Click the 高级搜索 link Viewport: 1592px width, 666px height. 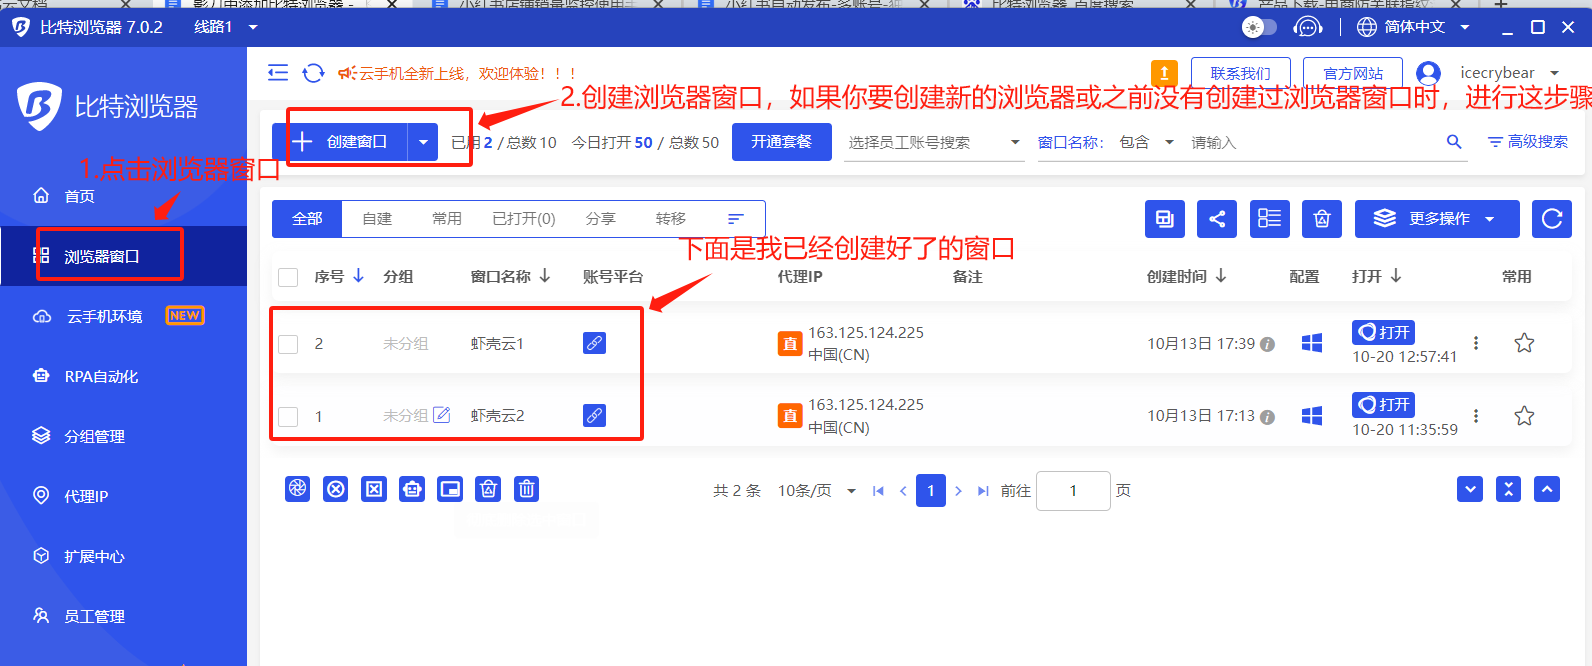coord(1528,142)
